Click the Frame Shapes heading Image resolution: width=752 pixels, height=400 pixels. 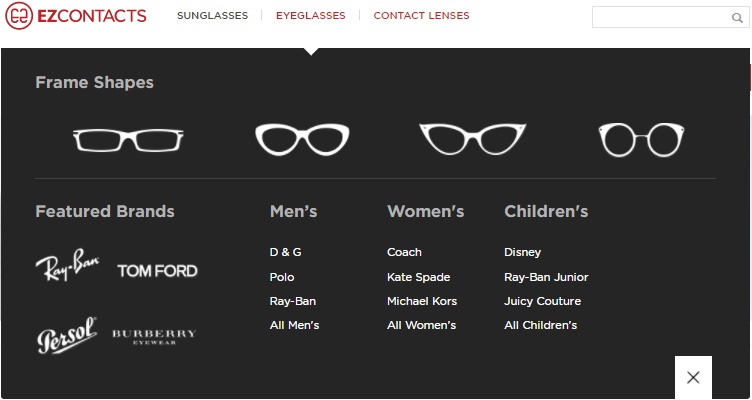tap(94, 82)
